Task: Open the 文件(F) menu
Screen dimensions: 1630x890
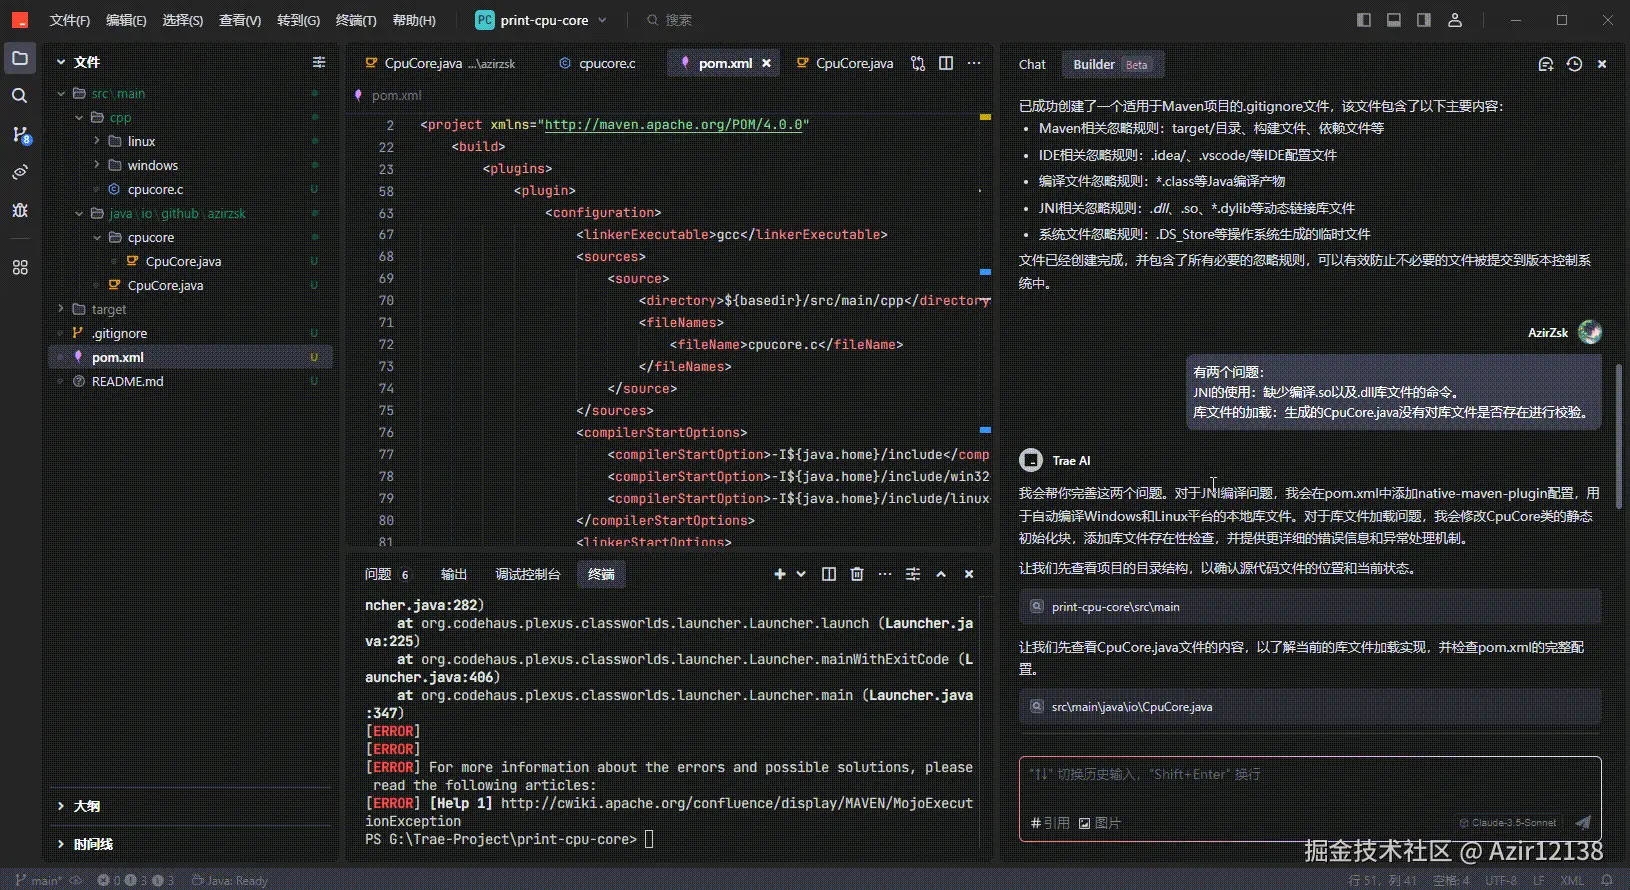Action: coord(70,20)
